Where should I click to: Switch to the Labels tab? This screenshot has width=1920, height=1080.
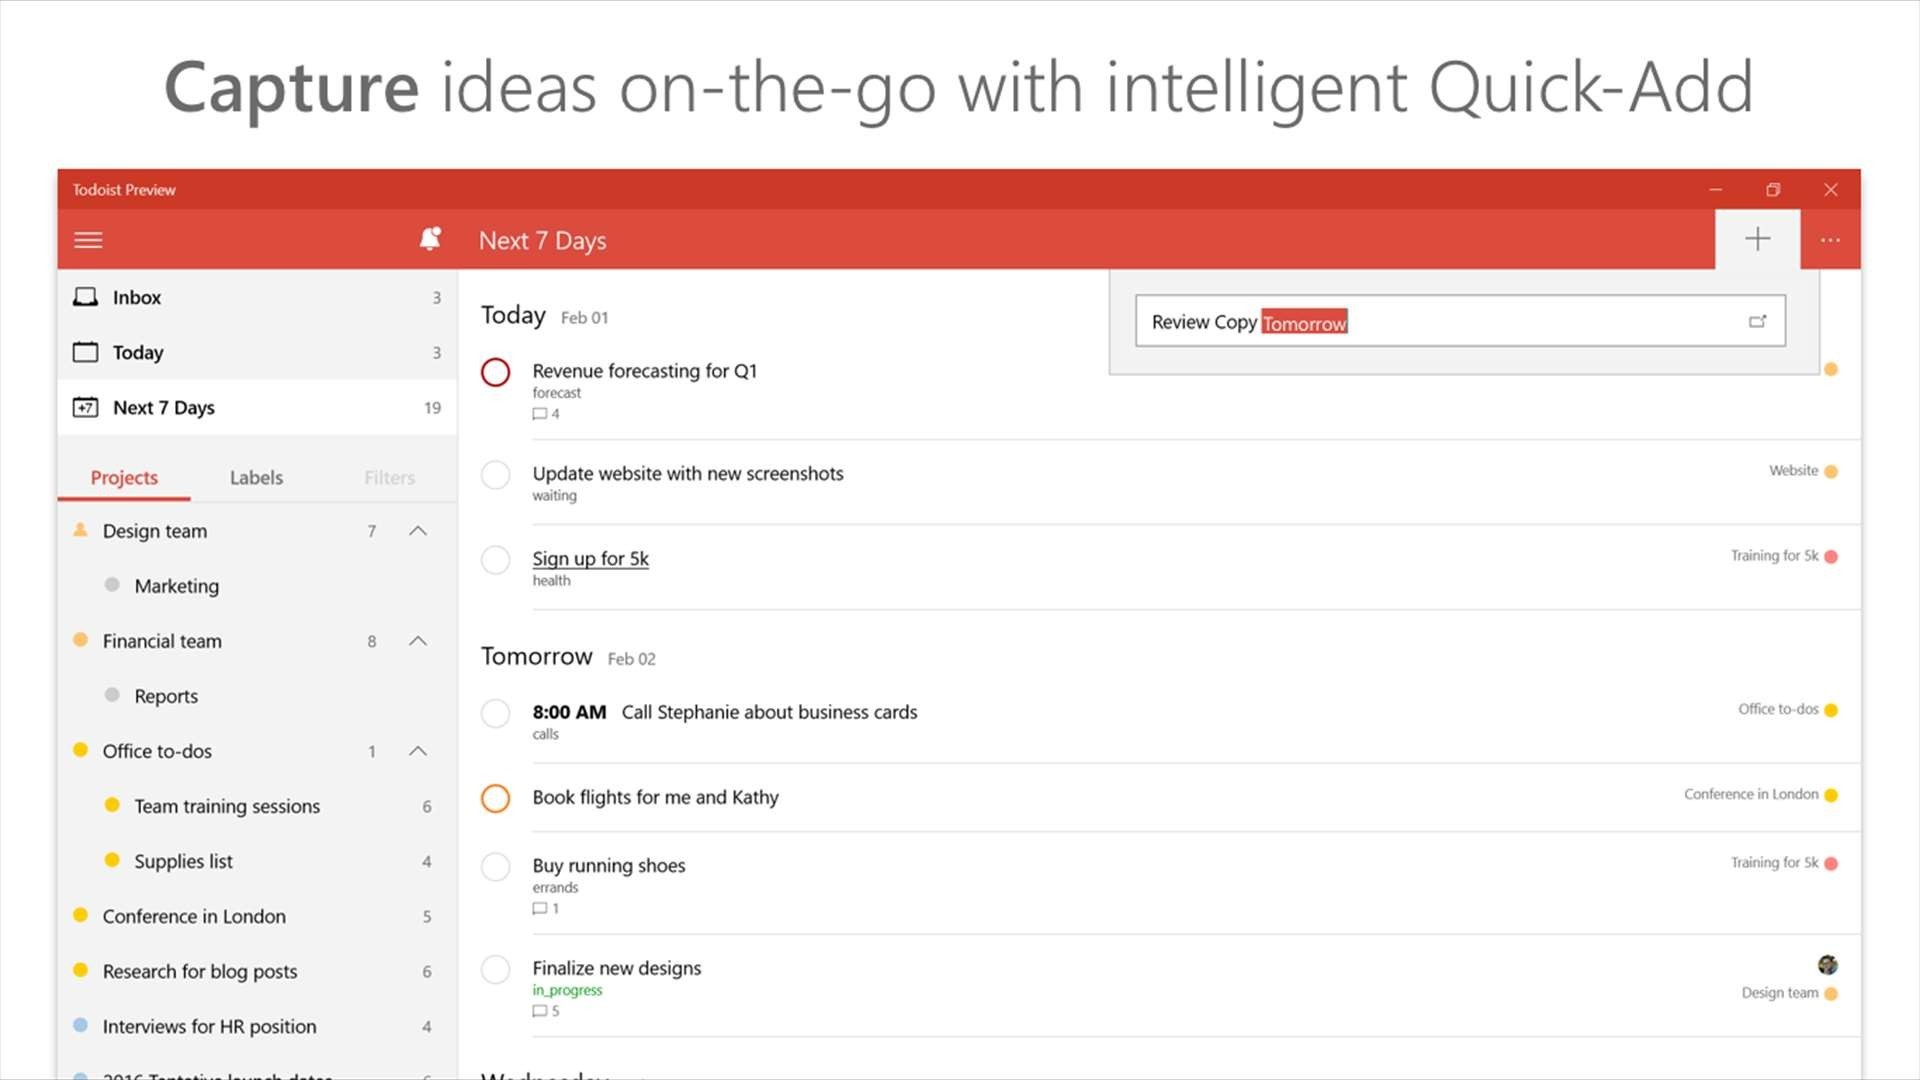point(256,478)
